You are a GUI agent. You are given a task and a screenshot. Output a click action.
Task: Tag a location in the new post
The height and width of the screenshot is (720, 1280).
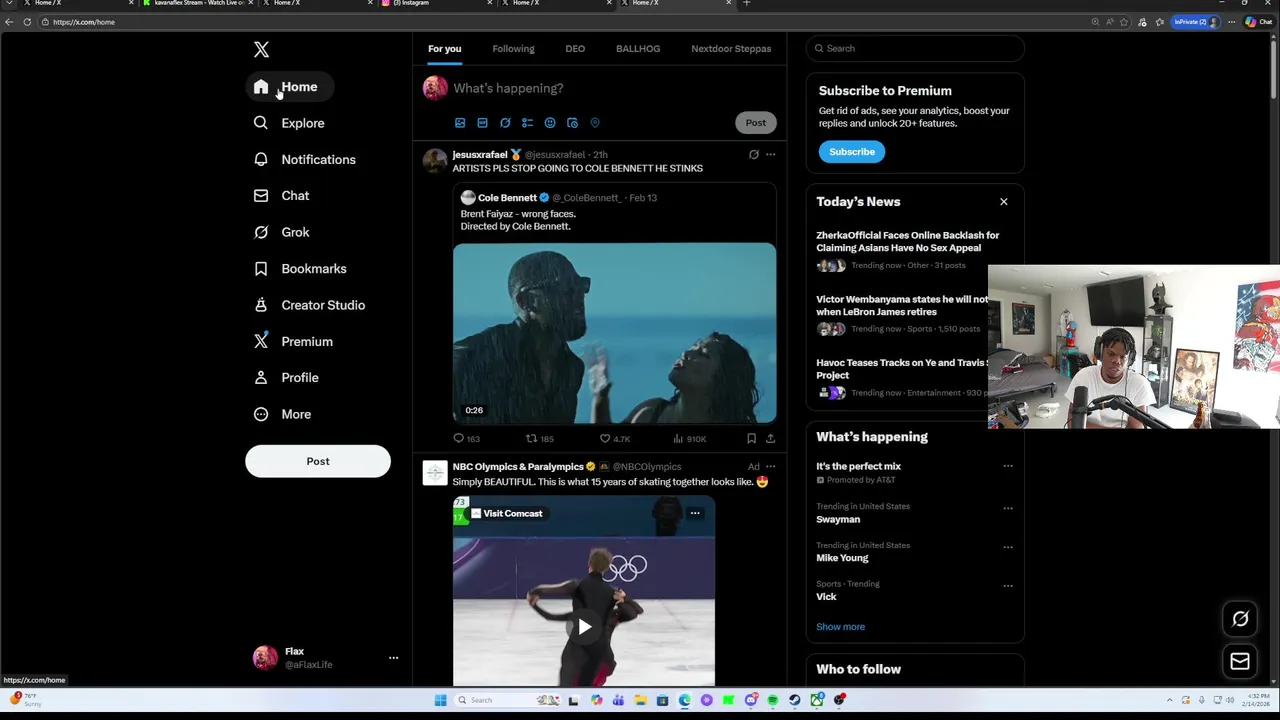595,123
